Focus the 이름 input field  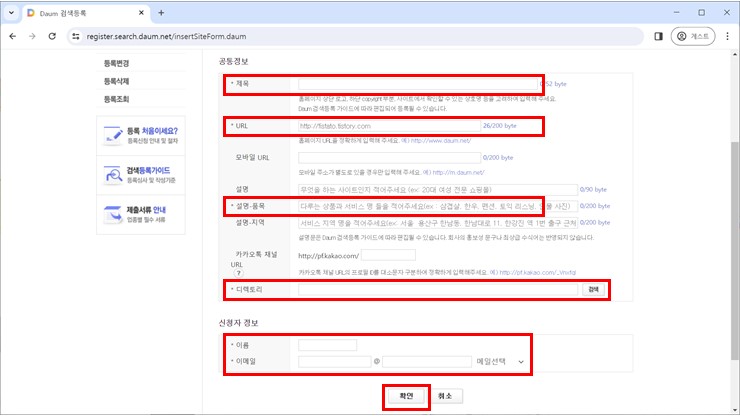pyautogui.click(x=328, y=345)
